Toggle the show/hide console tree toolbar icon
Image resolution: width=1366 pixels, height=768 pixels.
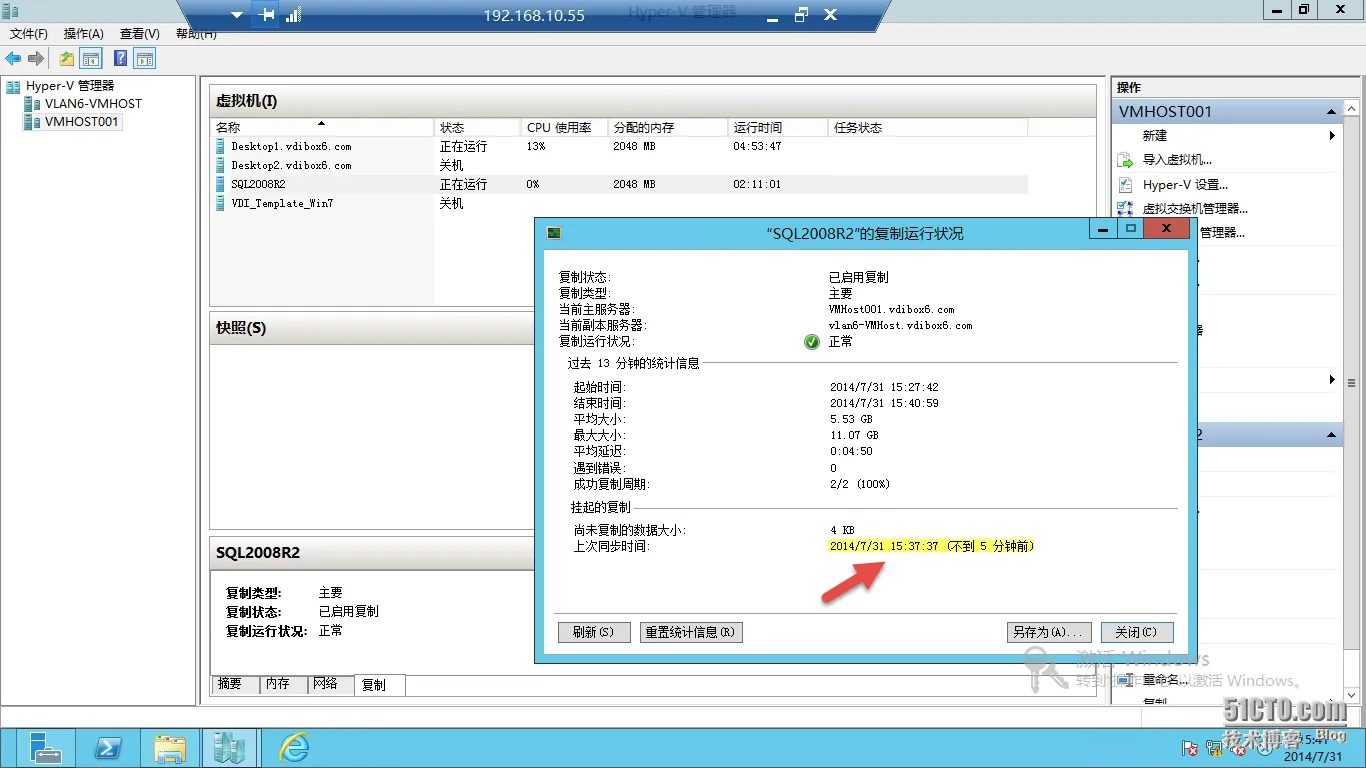91,59
